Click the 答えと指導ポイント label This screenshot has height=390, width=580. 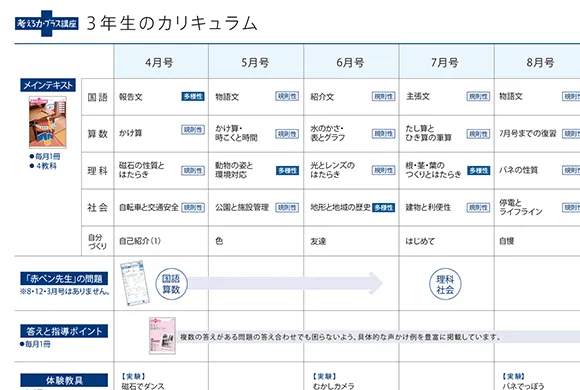[x=64, y=331]
